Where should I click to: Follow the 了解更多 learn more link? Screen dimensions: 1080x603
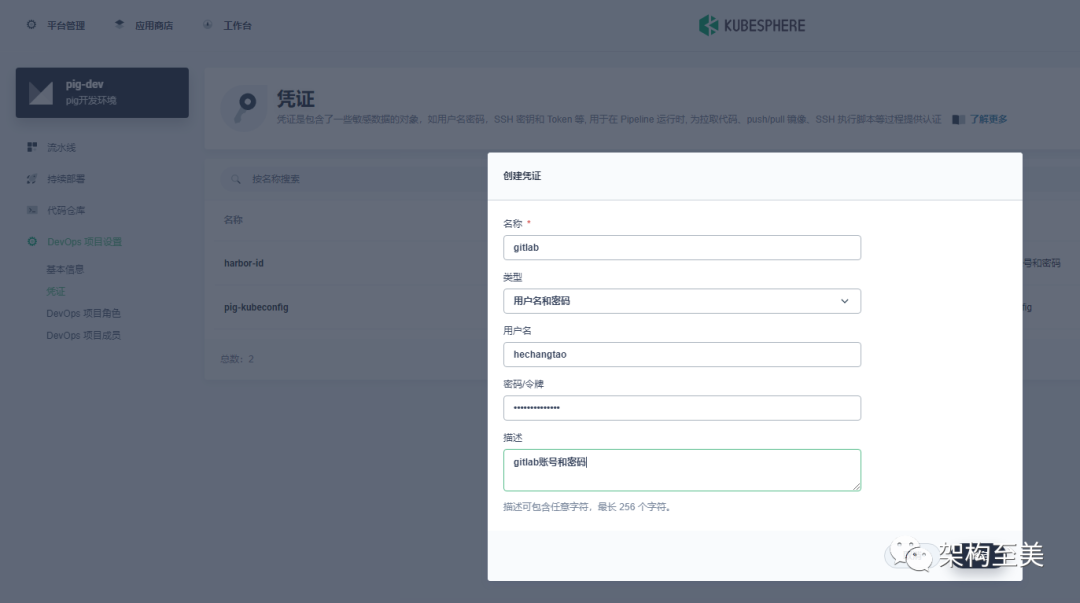coord(988,119)
